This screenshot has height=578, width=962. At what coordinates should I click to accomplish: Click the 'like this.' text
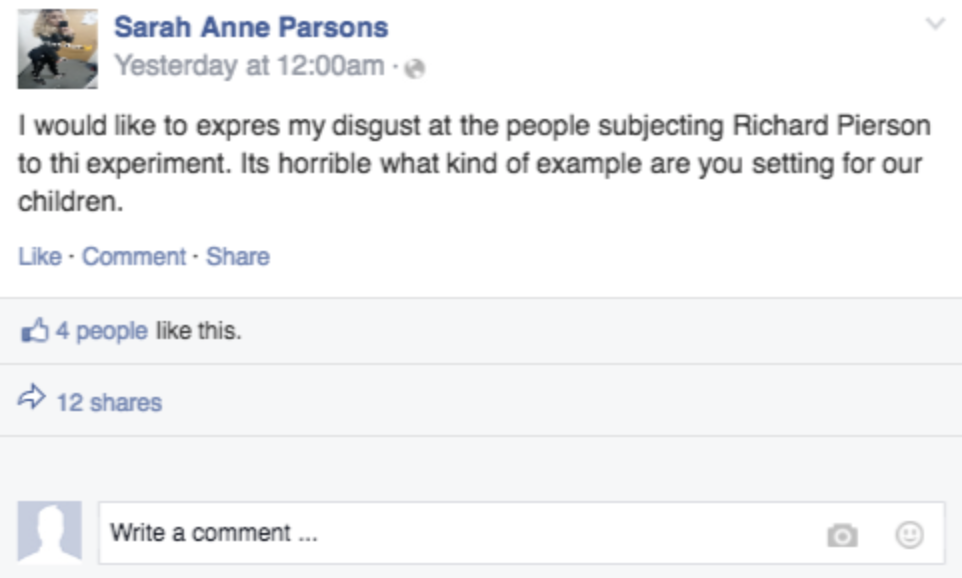pyautogui.click(x=199, y=331)
